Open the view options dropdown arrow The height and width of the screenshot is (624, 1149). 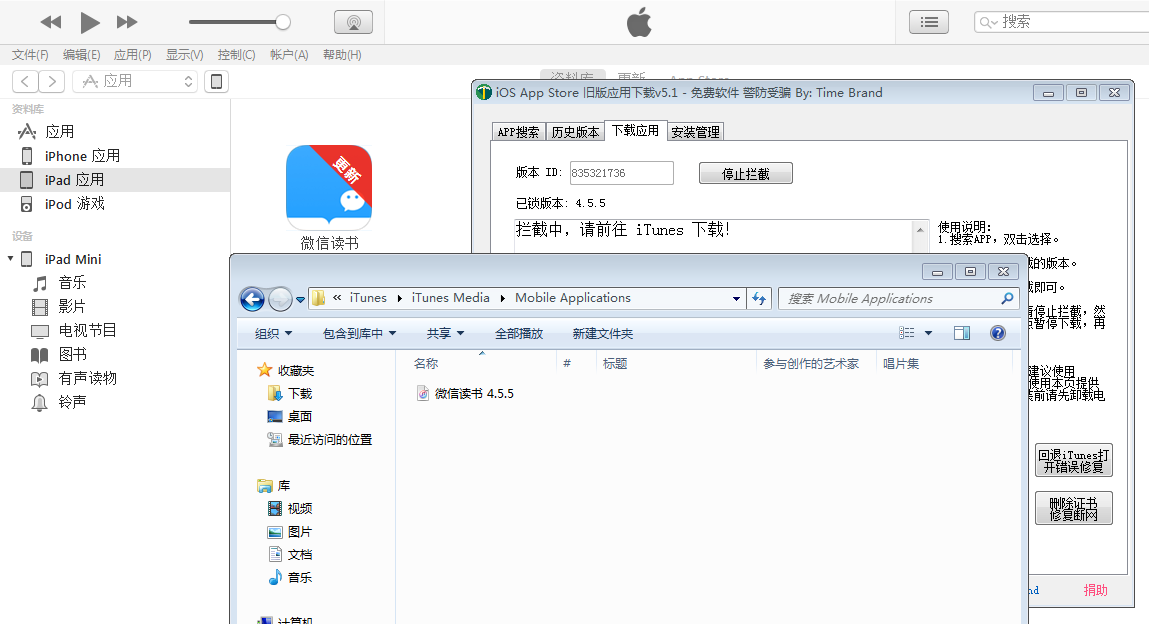[928, 333]
